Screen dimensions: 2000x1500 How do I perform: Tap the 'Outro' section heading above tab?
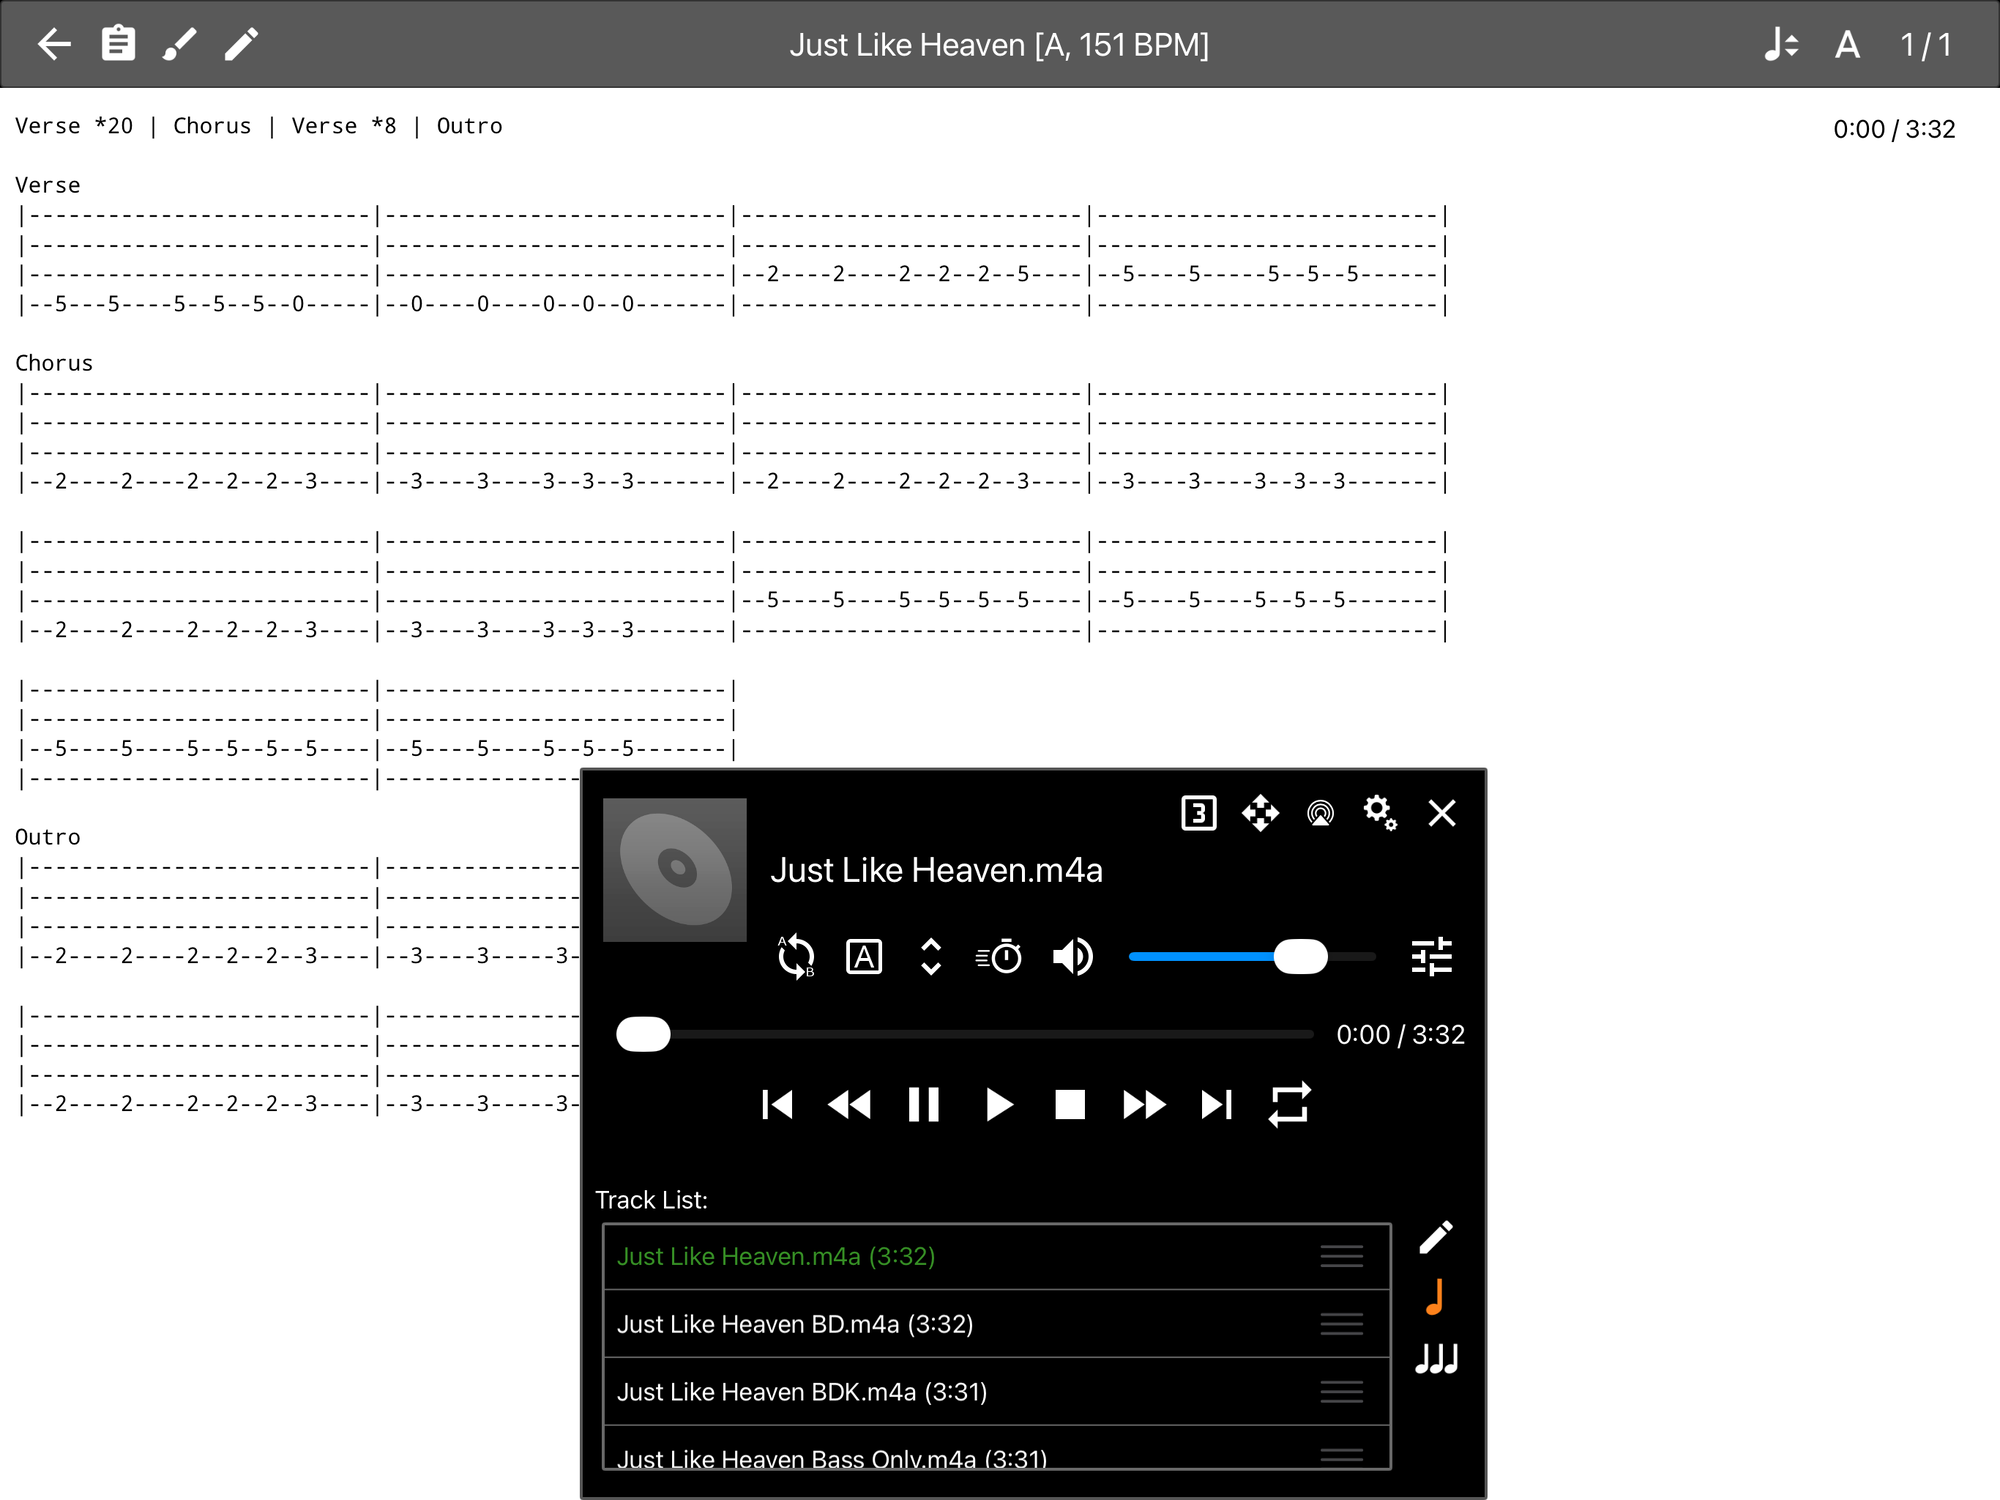48,837
